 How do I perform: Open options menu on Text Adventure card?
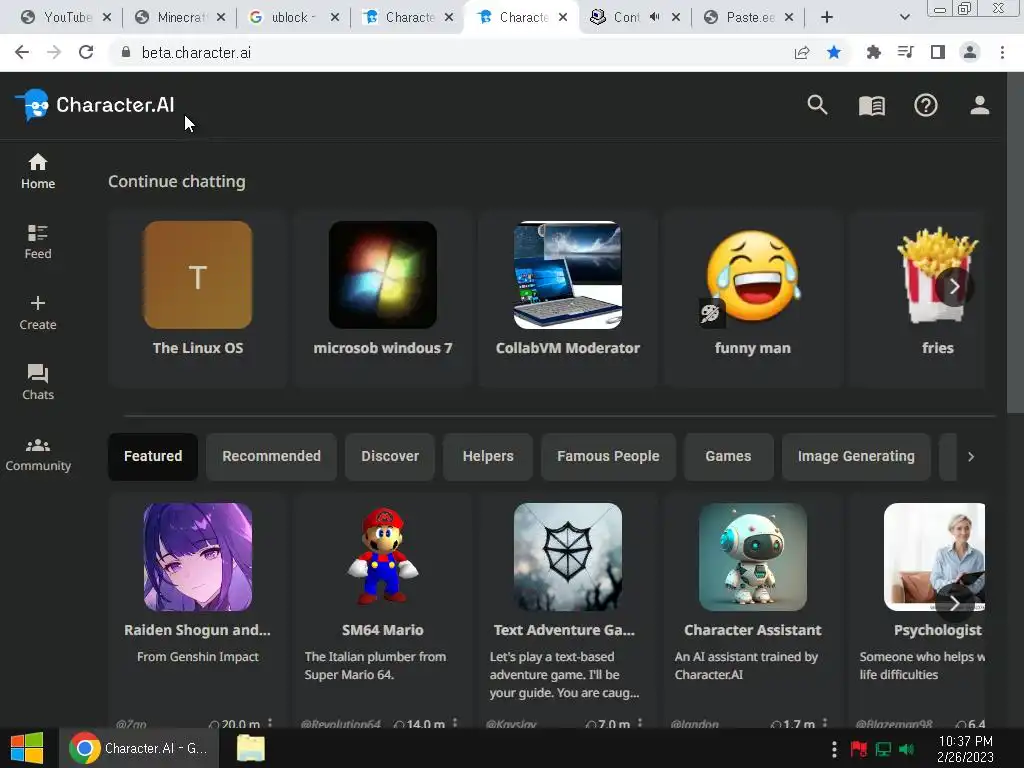639,722
